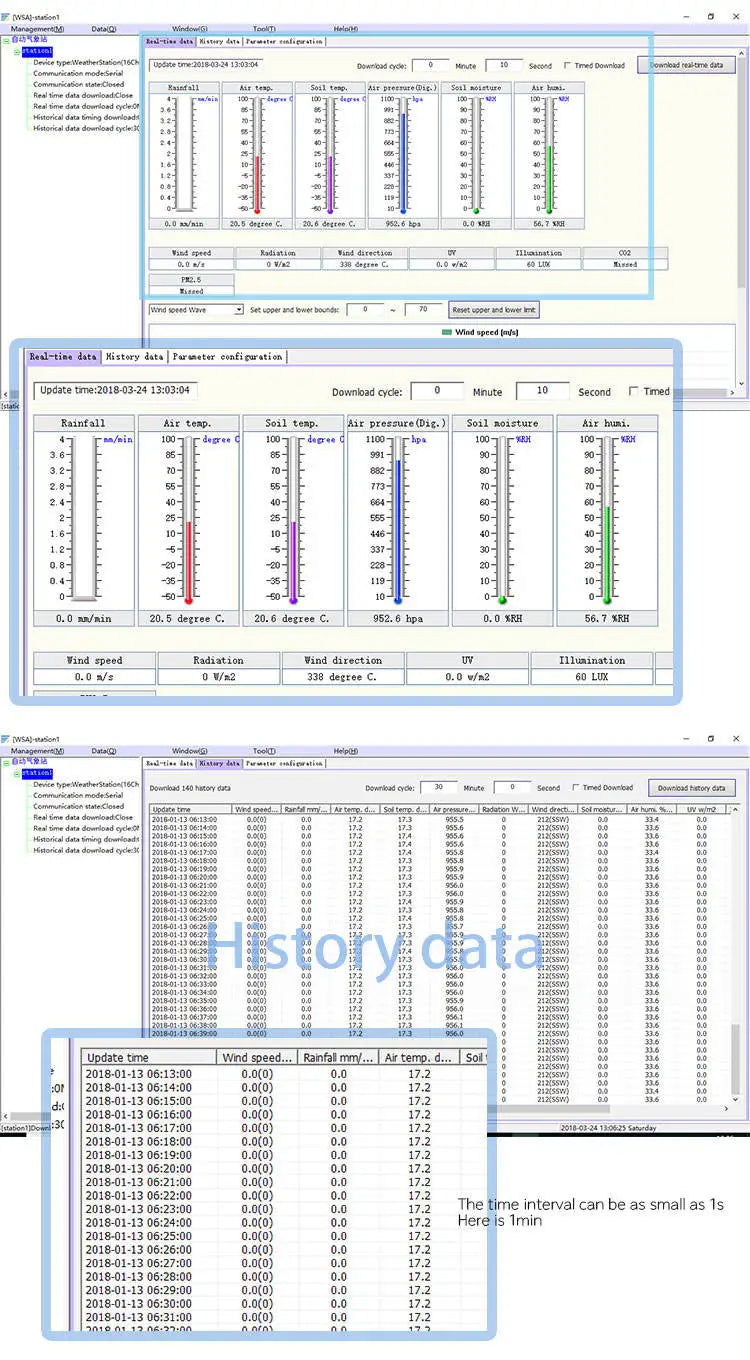Select the row '2018-01-13 06:35:00' in the history table

click(x=440, y=1000)
